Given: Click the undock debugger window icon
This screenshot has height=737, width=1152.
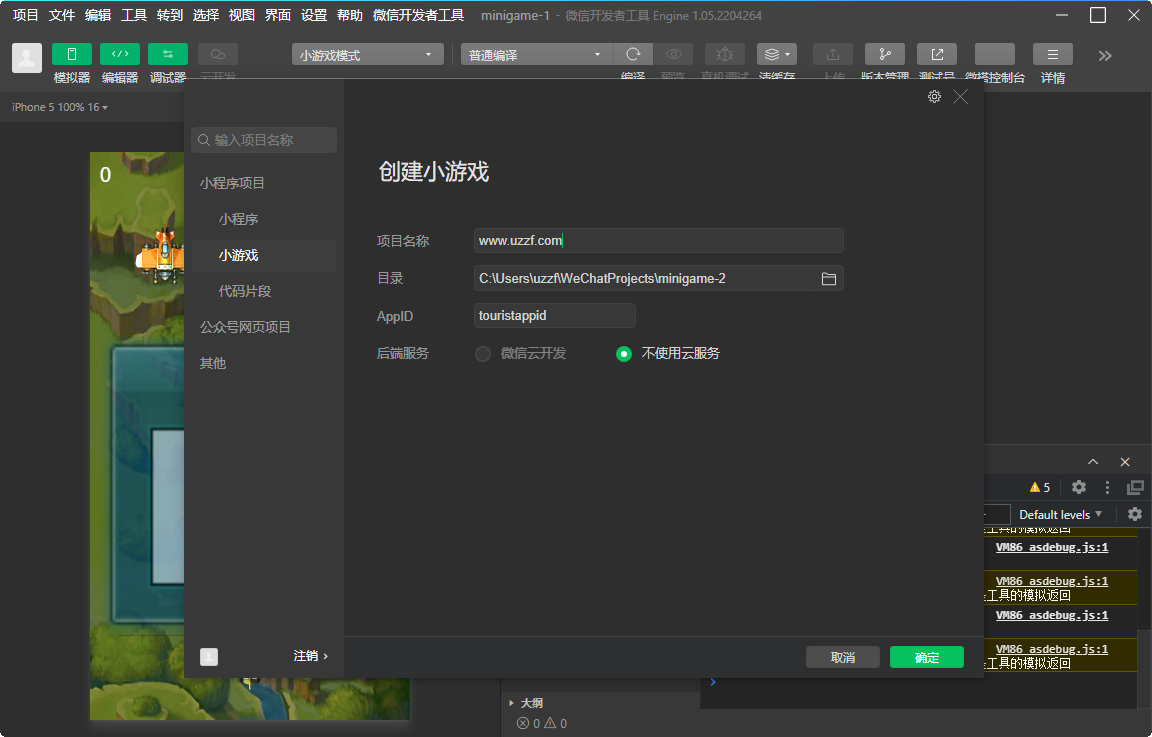Looking at the screenshot, I should pyautogui.click(x=1135, y=487).
